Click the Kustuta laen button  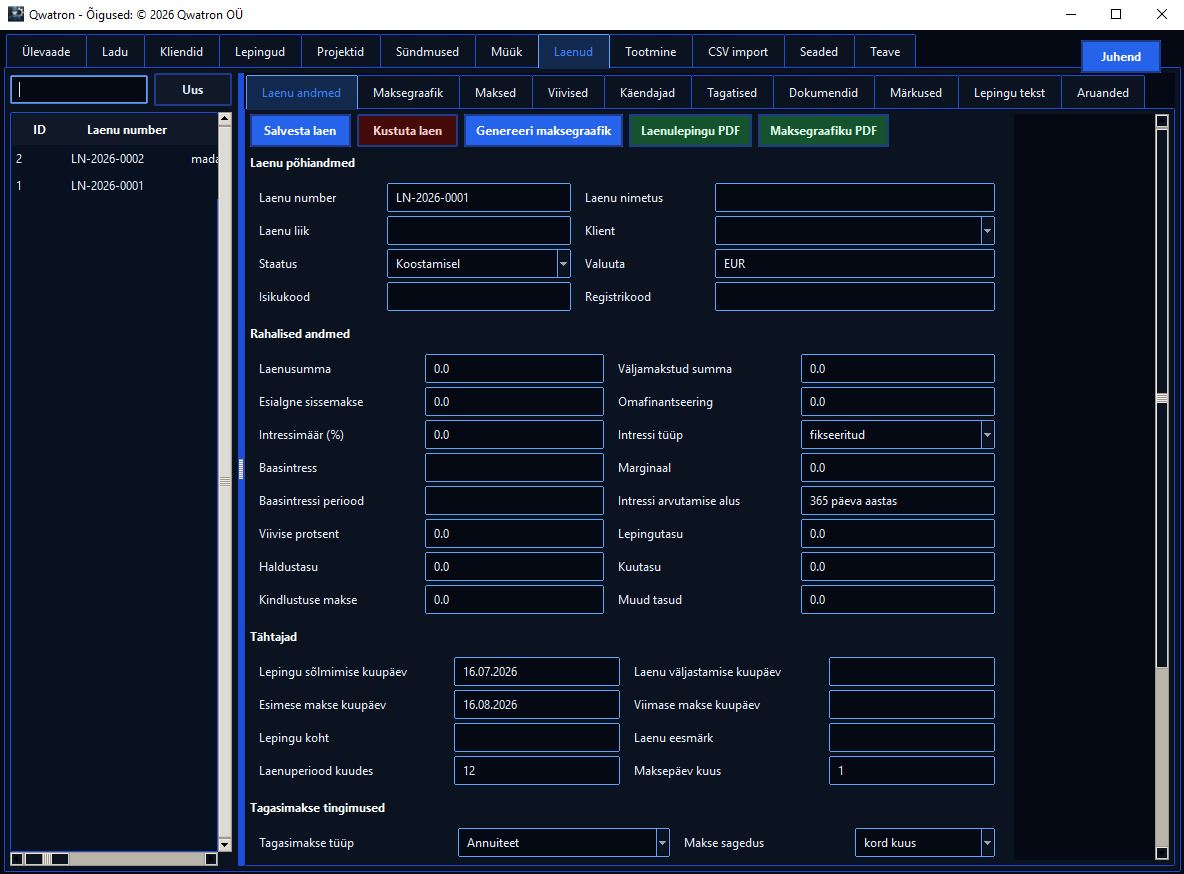click(x=407, y=131)
